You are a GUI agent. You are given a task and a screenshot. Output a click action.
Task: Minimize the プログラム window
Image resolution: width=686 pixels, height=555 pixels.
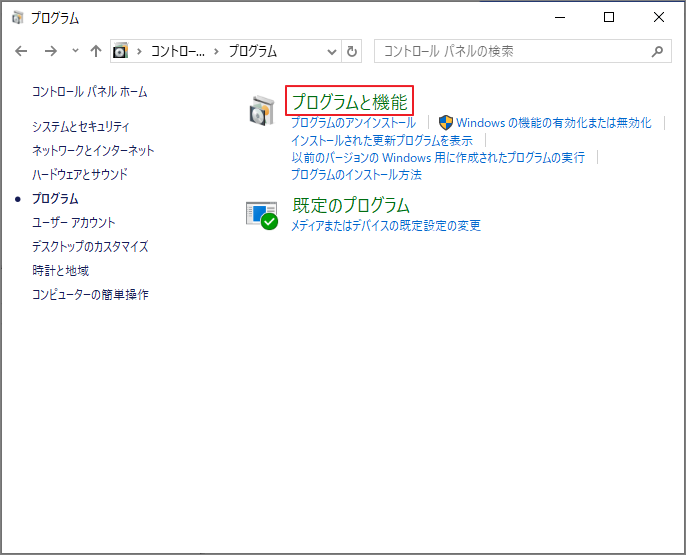560,17
